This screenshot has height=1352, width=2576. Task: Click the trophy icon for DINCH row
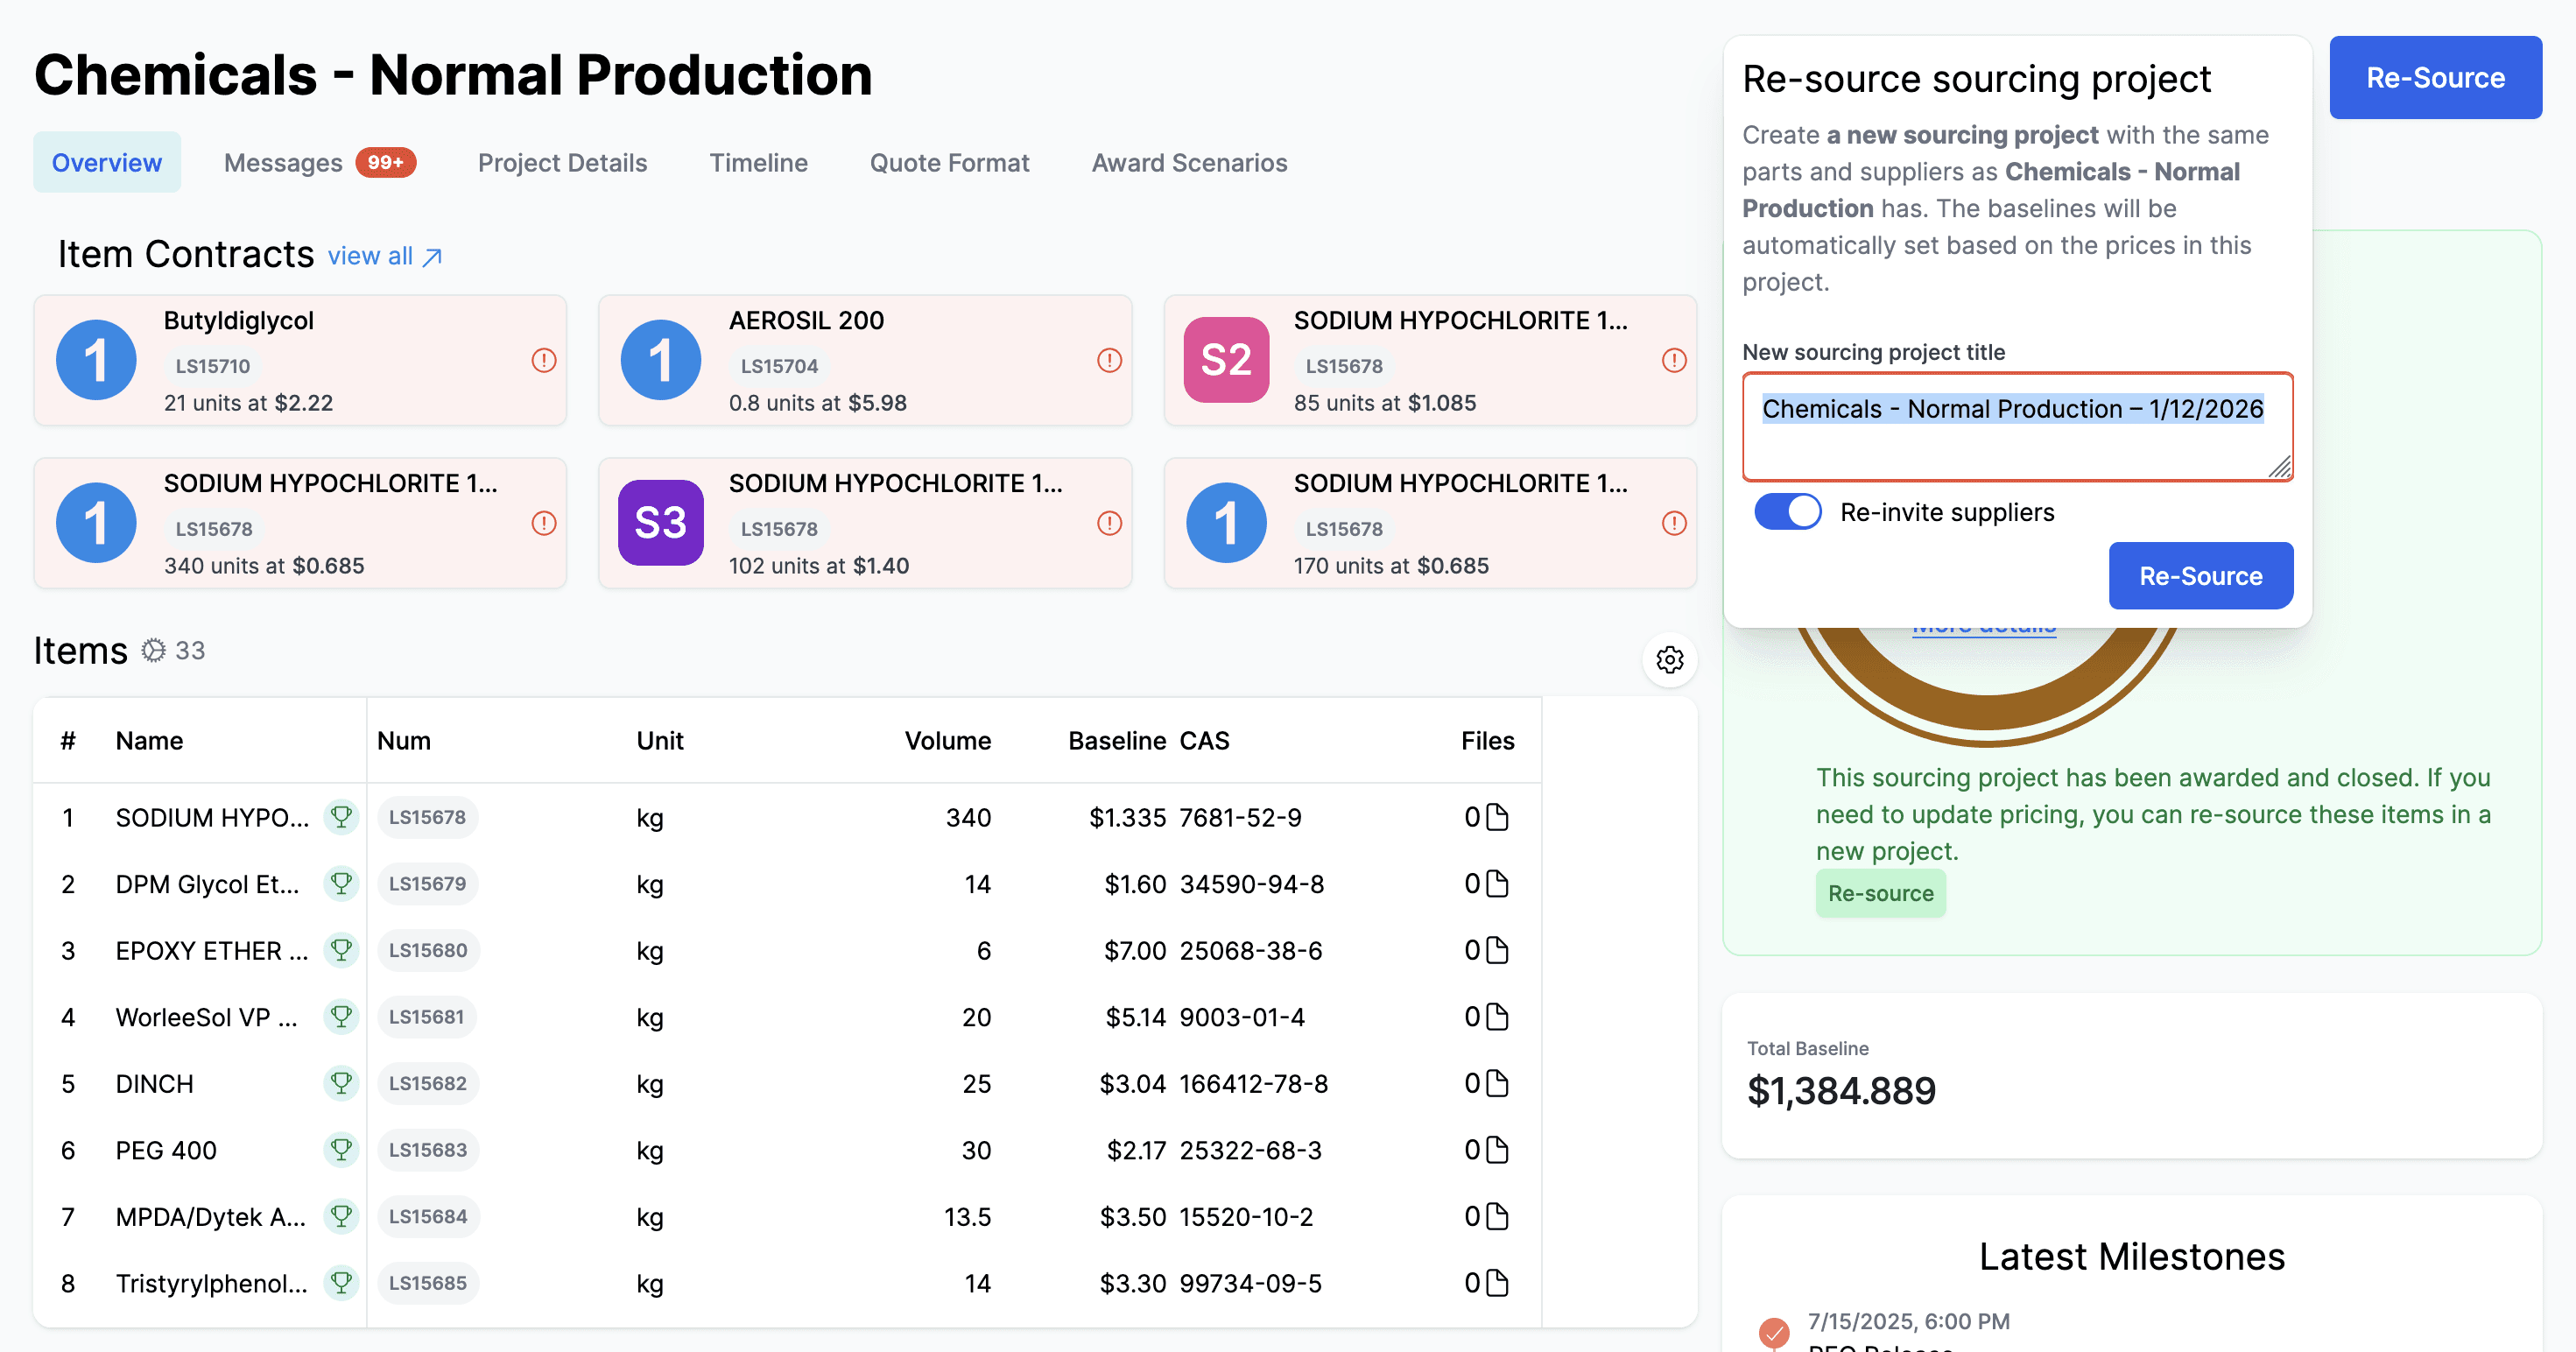[341, 1083]
